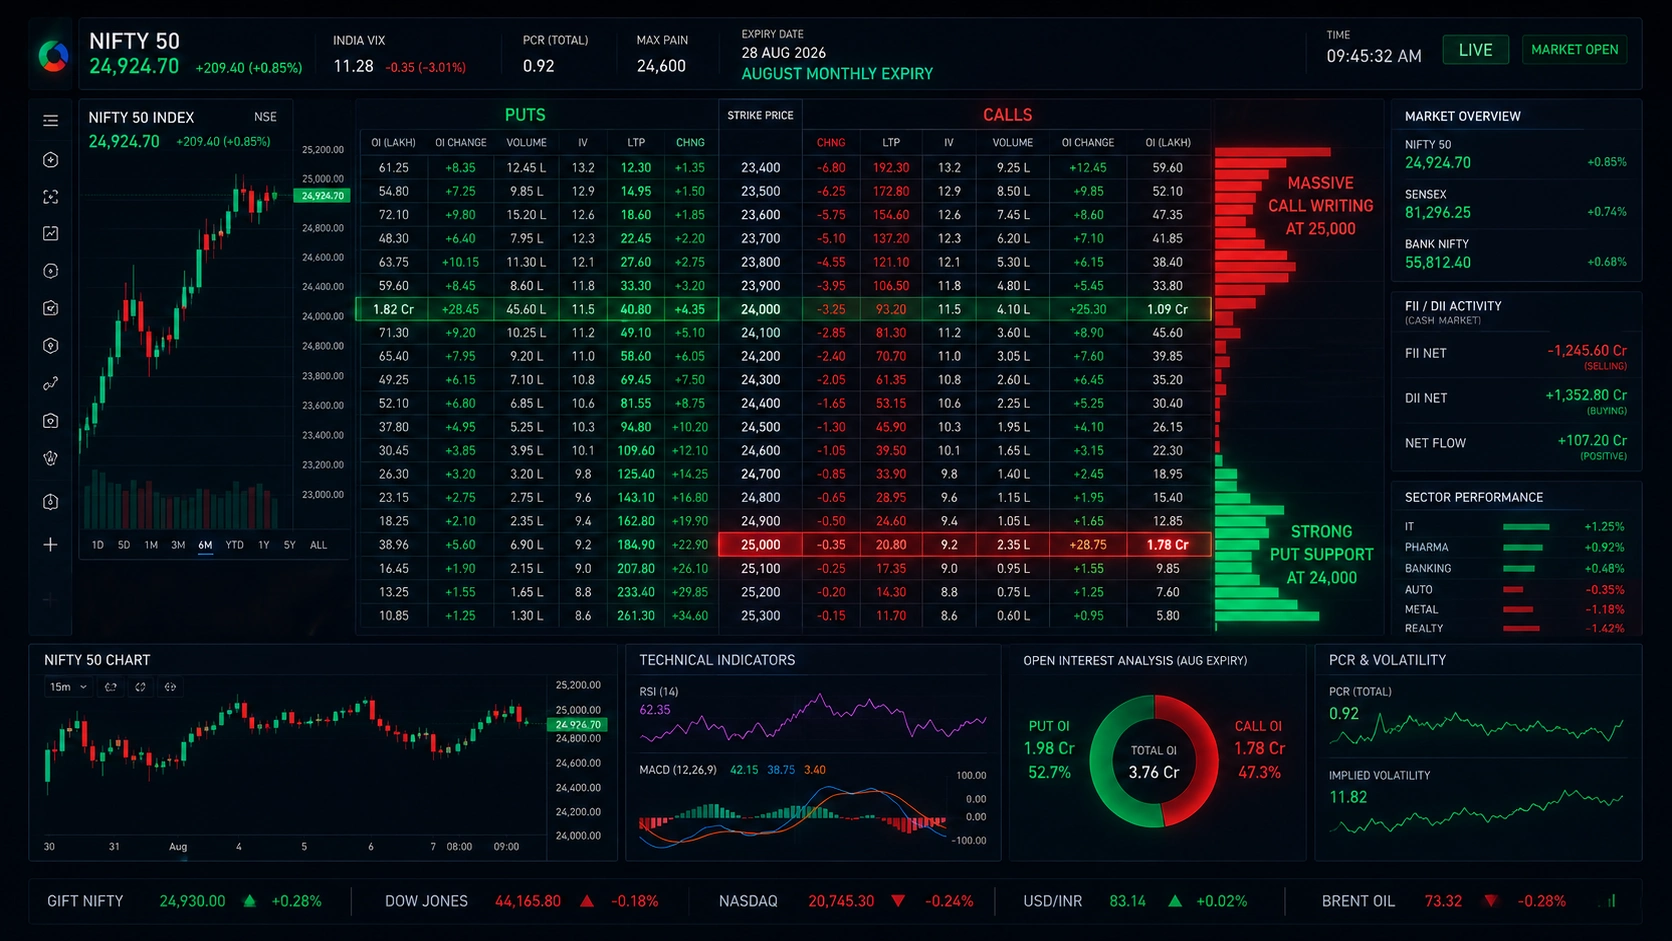
Task: Select the circular icon below the chart icon in sidebar
Action: (x=50, y=271)
